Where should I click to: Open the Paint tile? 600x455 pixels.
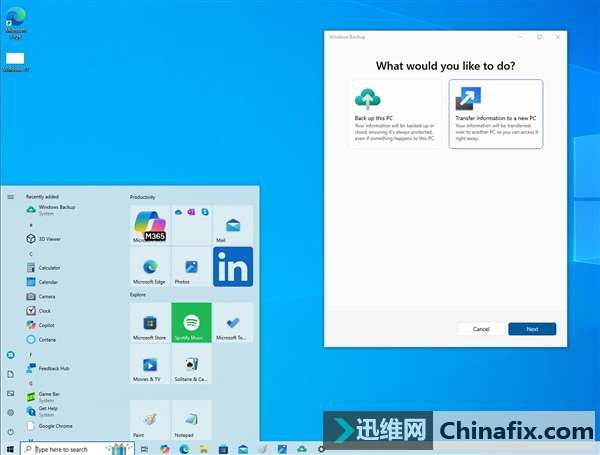[x=150, y=420]
